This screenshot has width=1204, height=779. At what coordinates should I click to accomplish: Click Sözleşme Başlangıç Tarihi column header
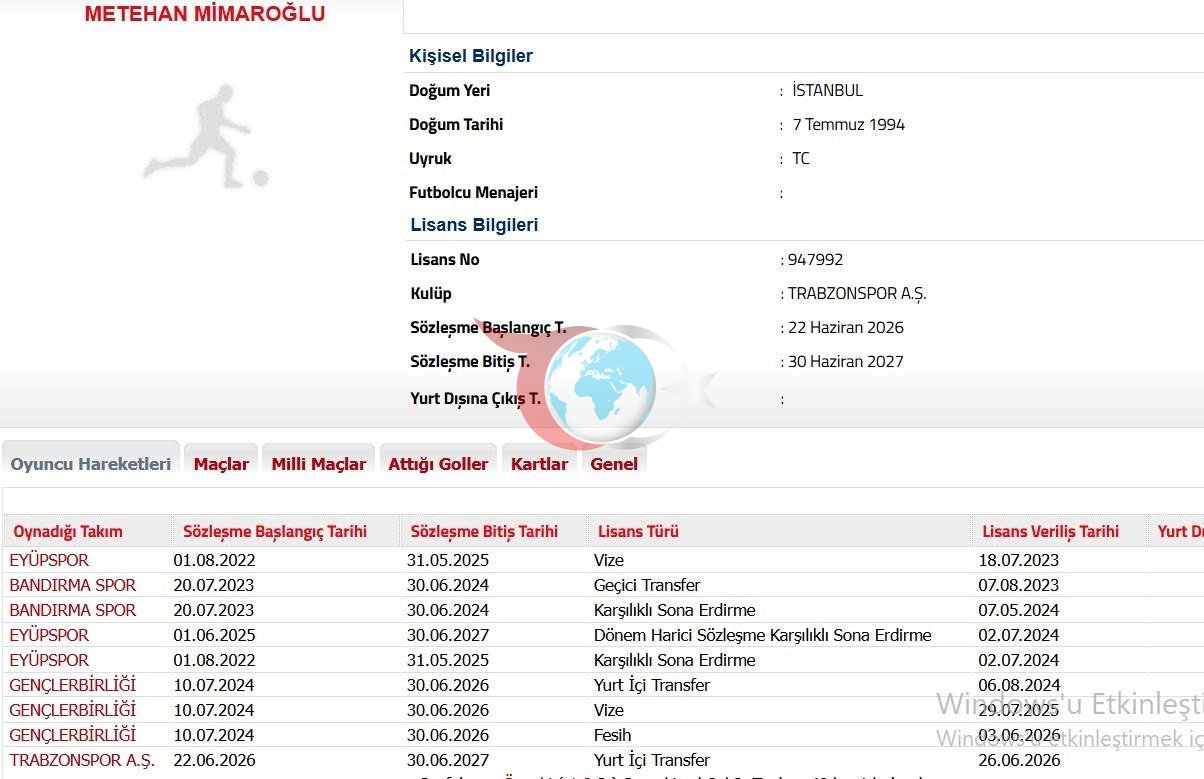pos(275,531)
